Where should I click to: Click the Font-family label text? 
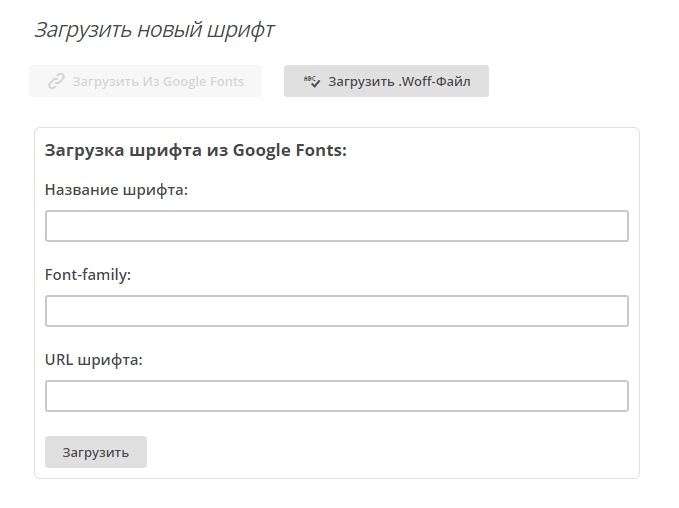[88, 274]
